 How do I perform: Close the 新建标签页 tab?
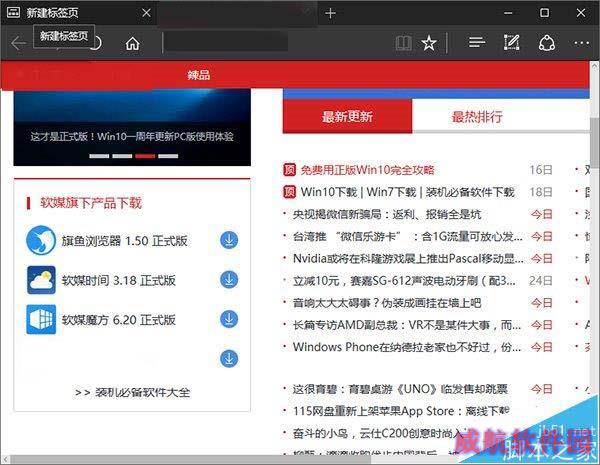pos(146,13)
